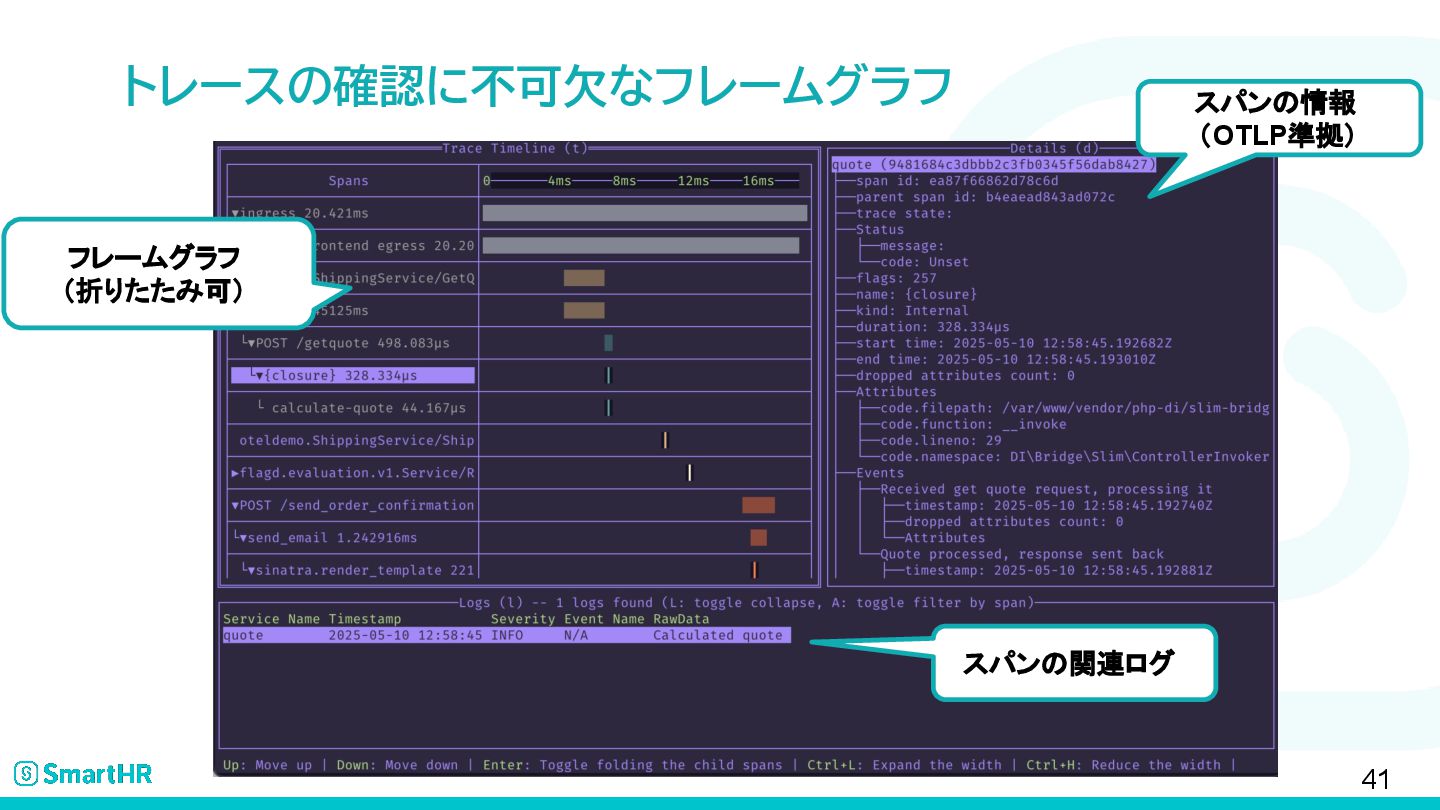Click the Up: Move up footer hint
1440x810 pixels.
(267, 765)
